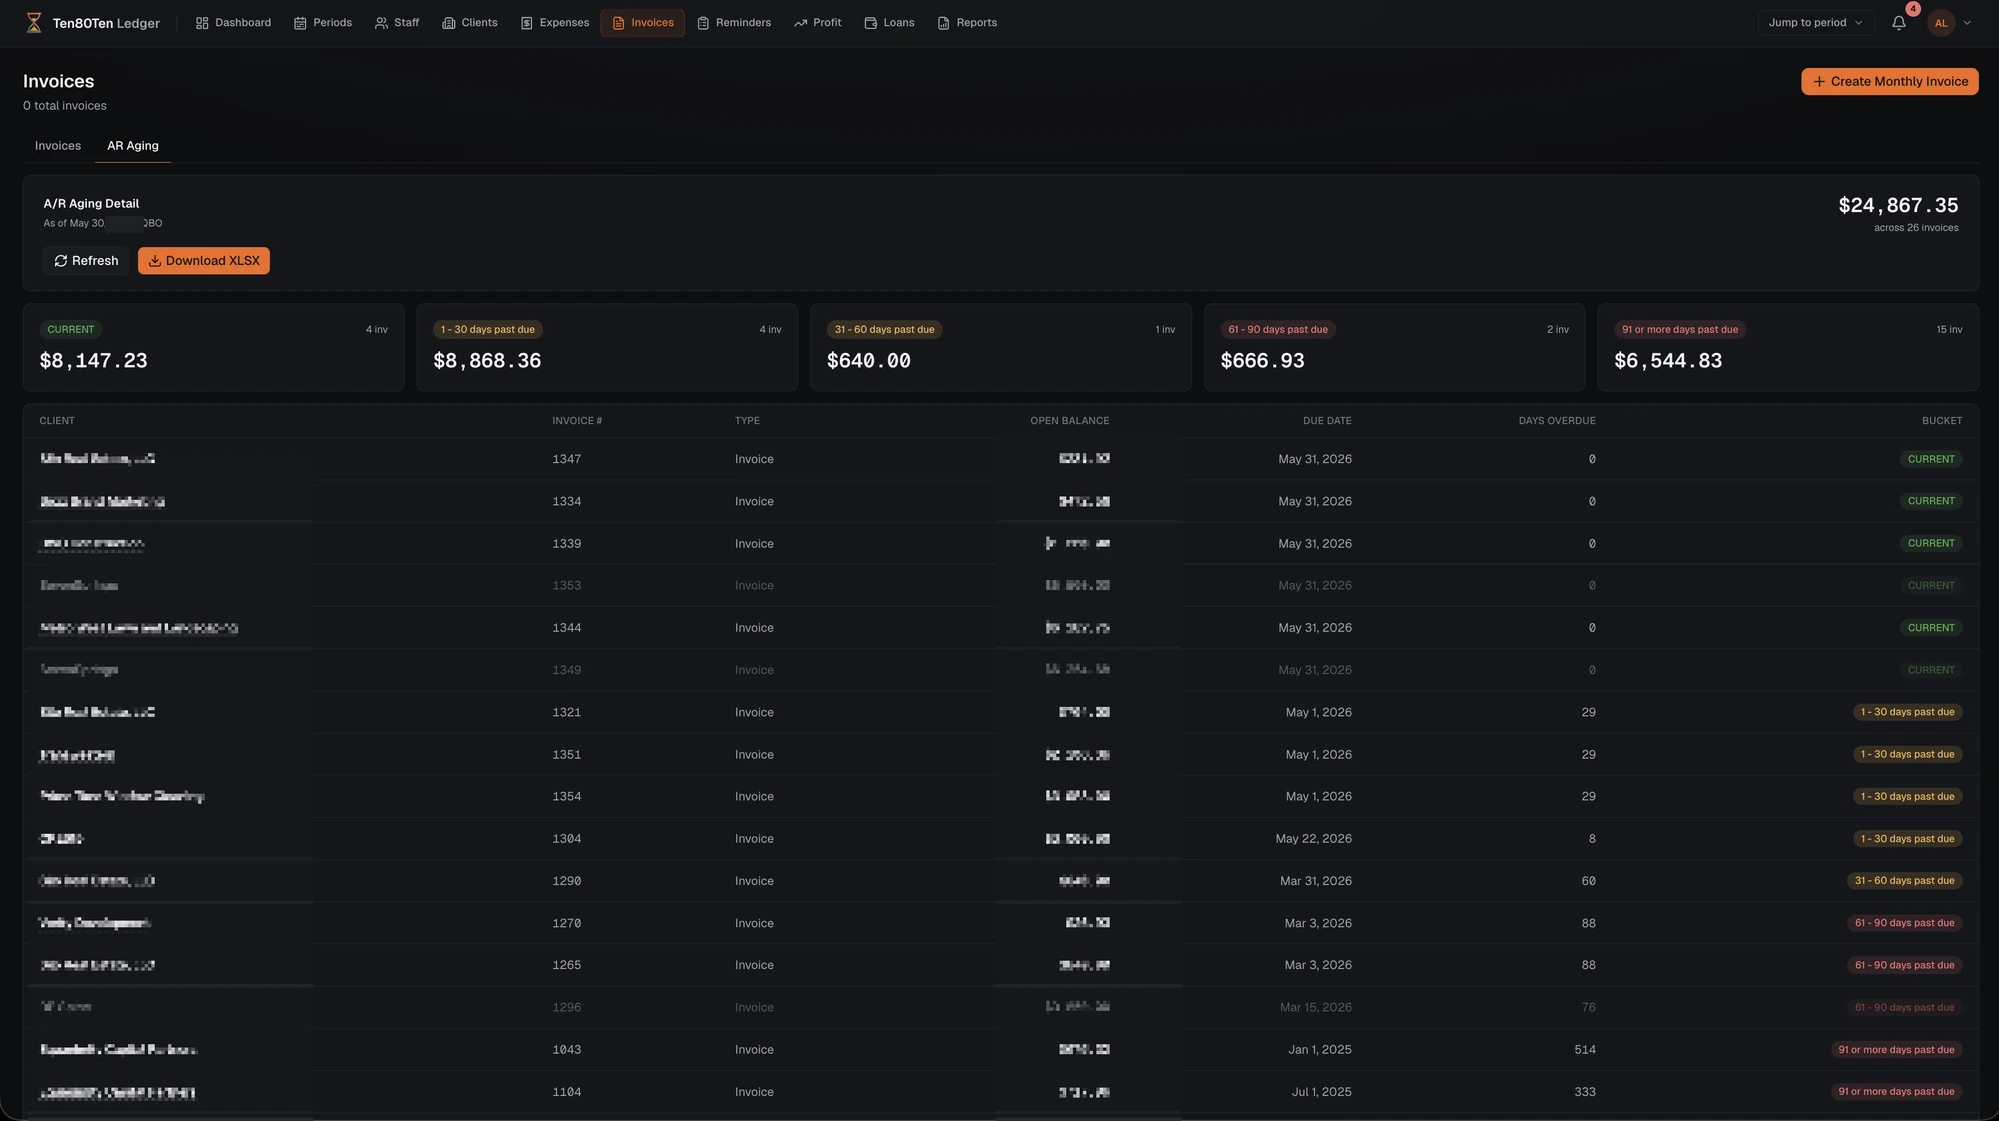
Task: Open the Expenses page
Action: [x=555, y=23]
